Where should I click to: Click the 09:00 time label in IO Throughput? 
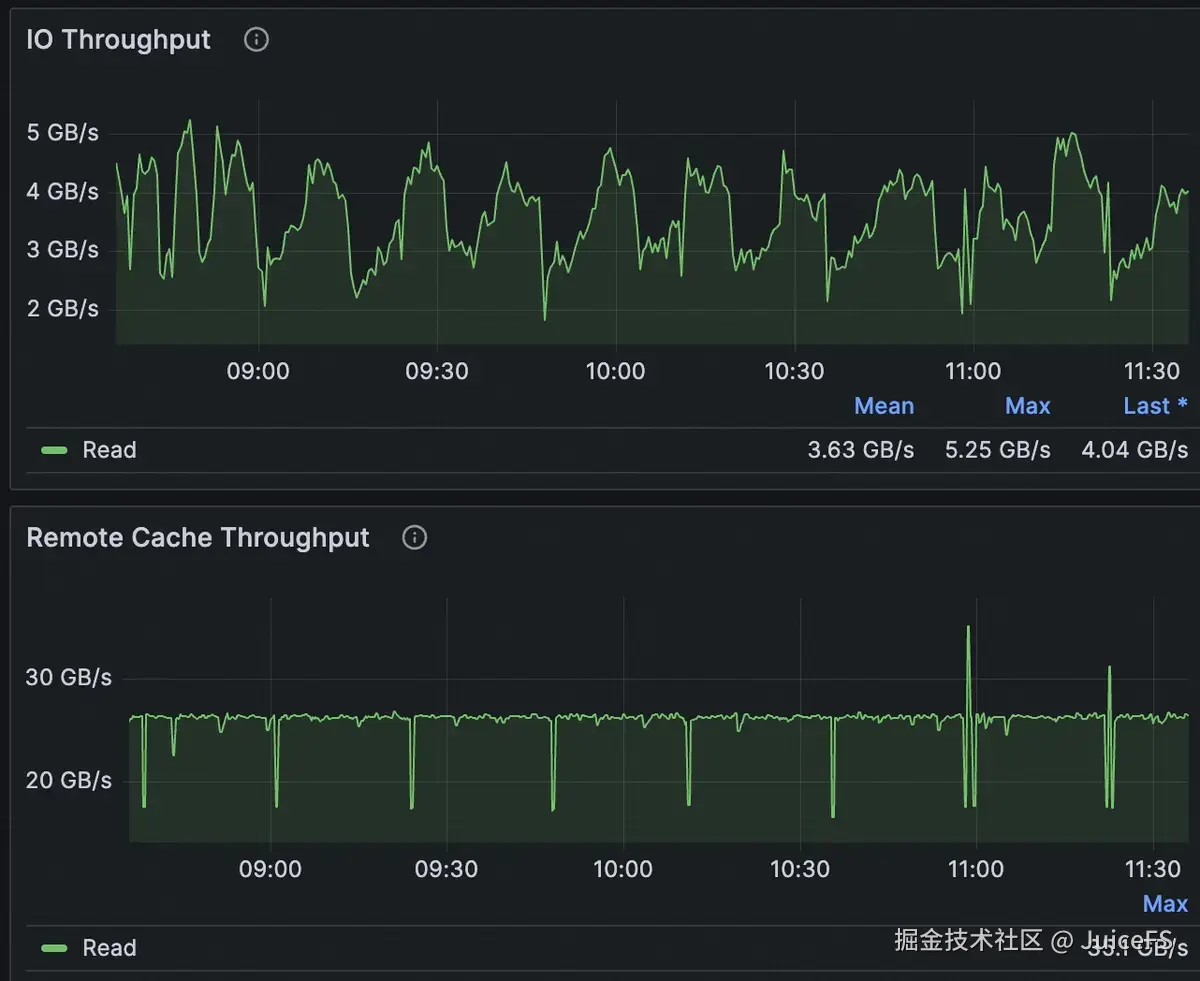coord(258,372)
